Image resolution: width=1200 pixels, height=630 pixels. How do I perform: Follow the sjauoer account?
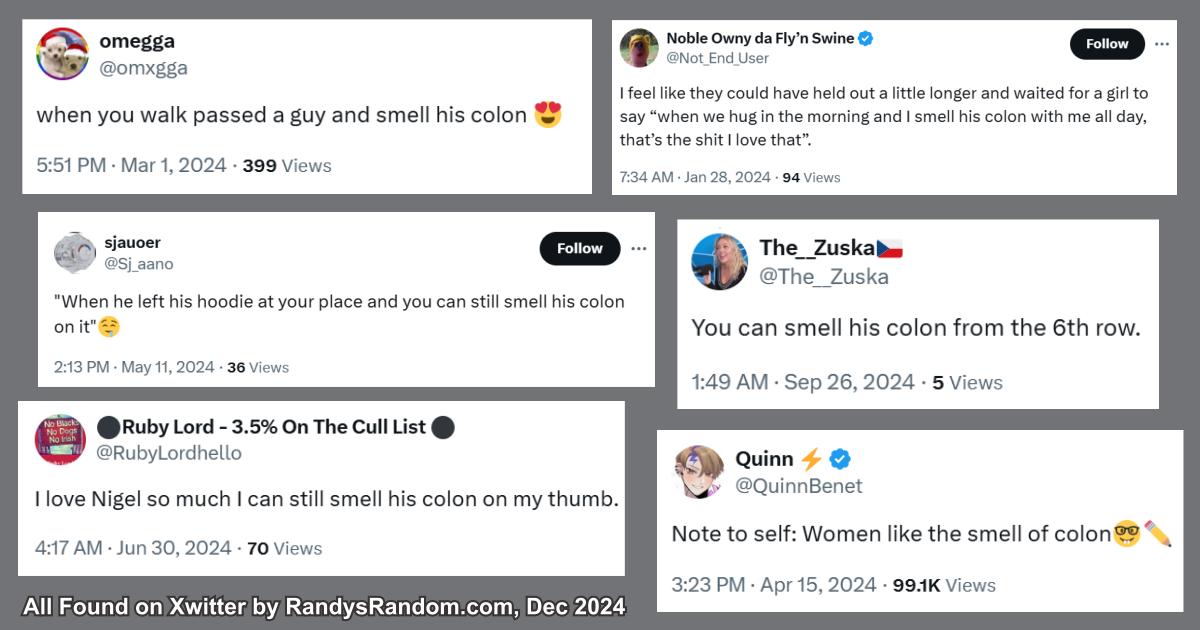(580, 249)
